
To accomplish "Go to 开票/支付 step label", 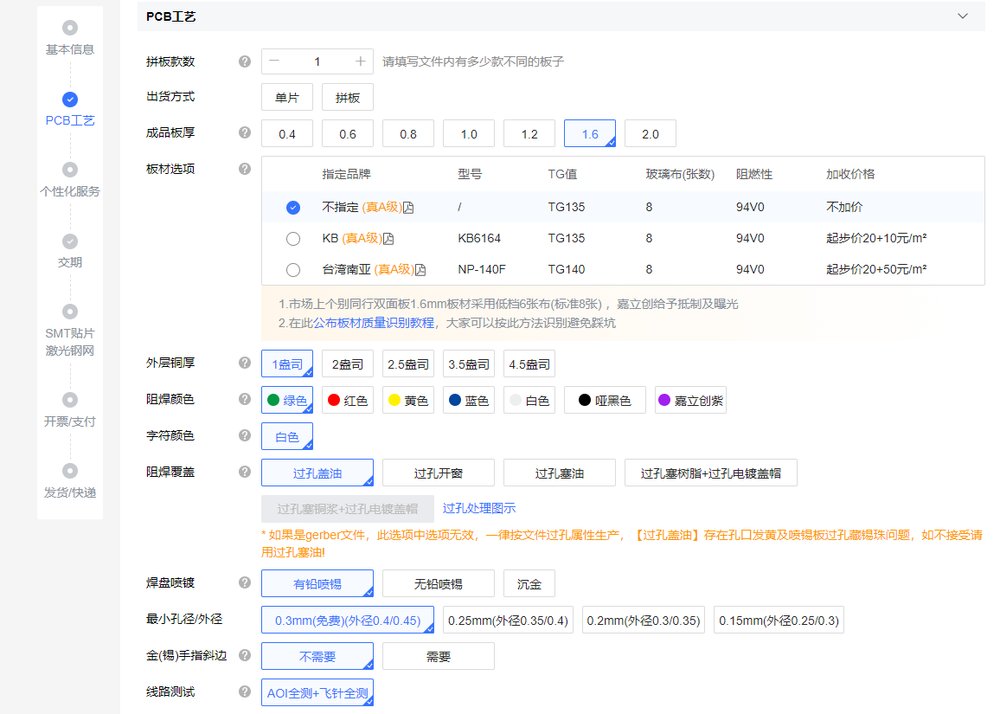I will pyautogui.click(x=70, y=421).
